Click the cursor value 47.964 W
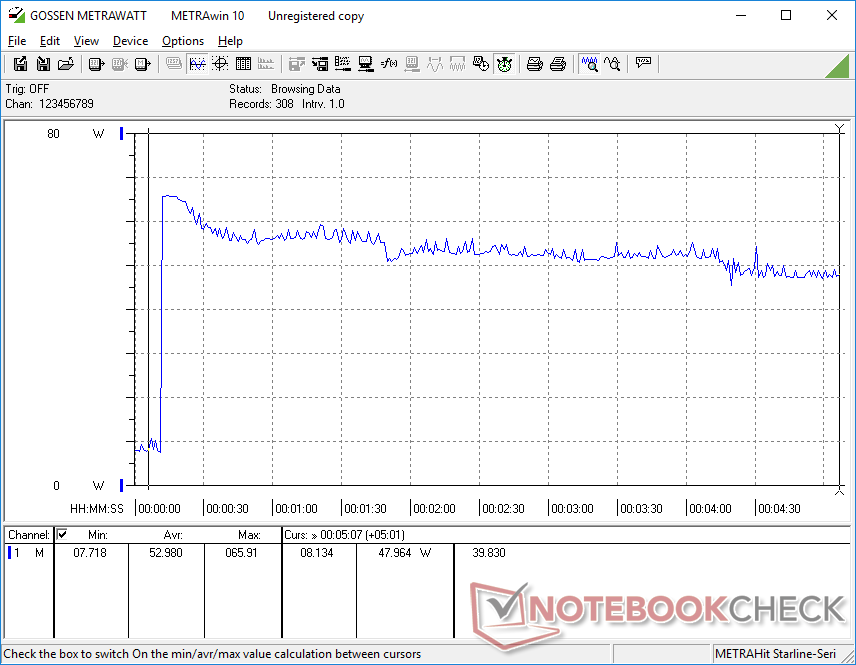Image resolution: width=856 pixels, height=665 pixels. tap(405, 553)
